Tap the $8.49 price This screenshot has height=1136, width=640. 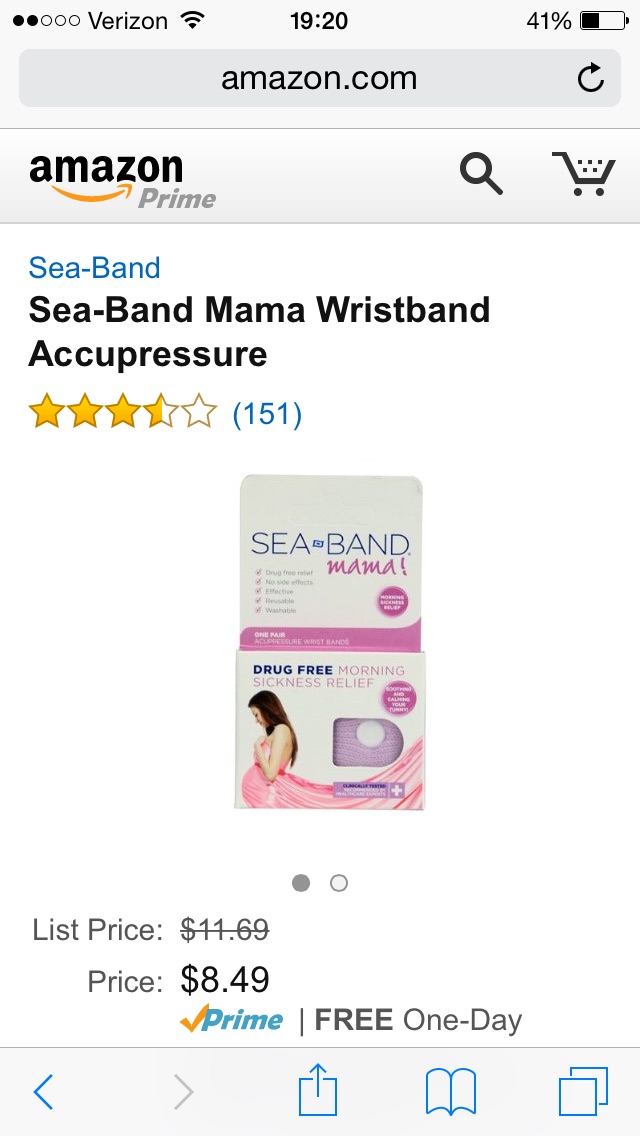point(225,980)
